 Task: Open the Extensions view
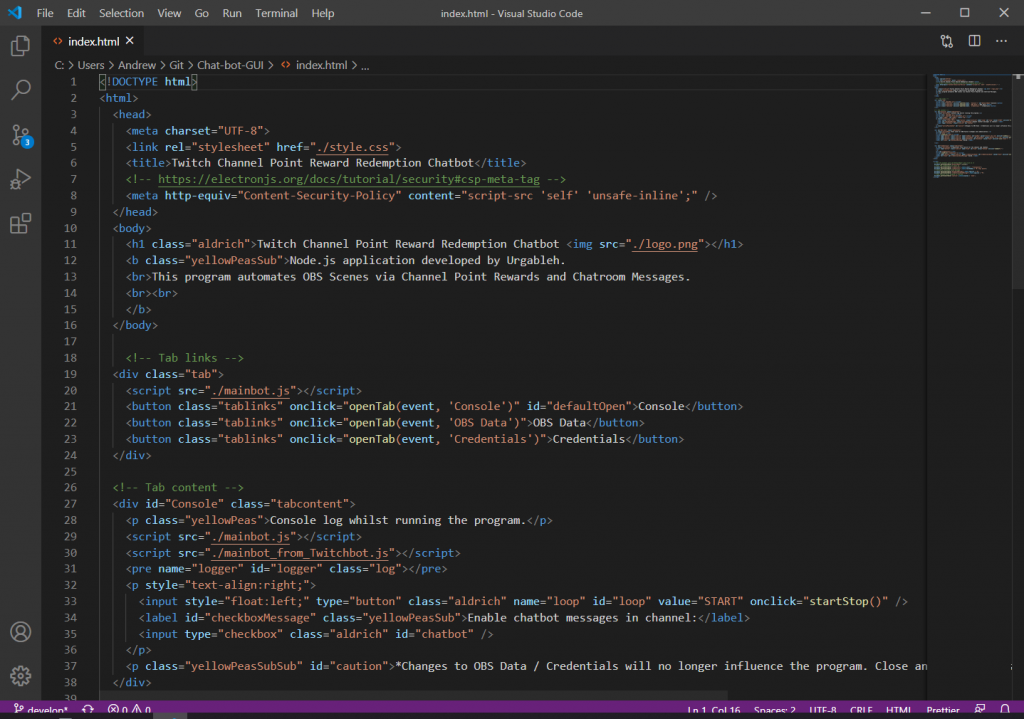[x=20, y=224]
